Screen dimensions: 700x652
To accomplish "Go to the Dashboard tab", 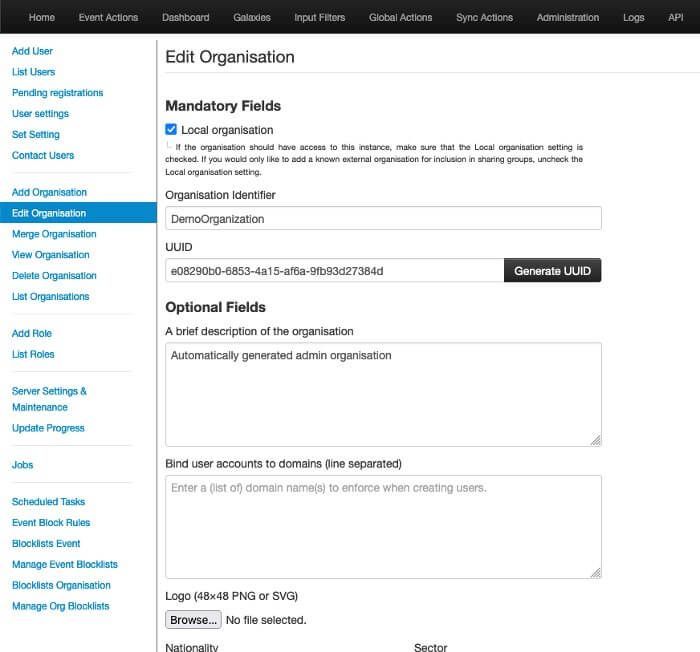I will pyautogui.click(x=186, y=17).
